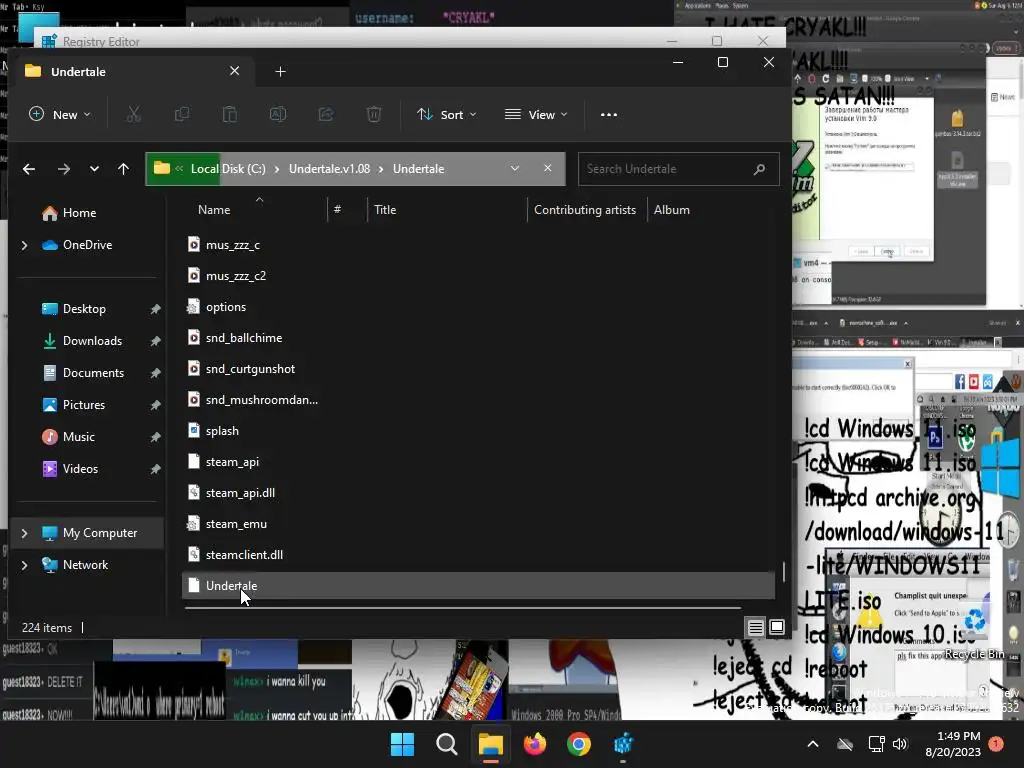Switch to large thumbnails view icon

click(x=777, y=628)
